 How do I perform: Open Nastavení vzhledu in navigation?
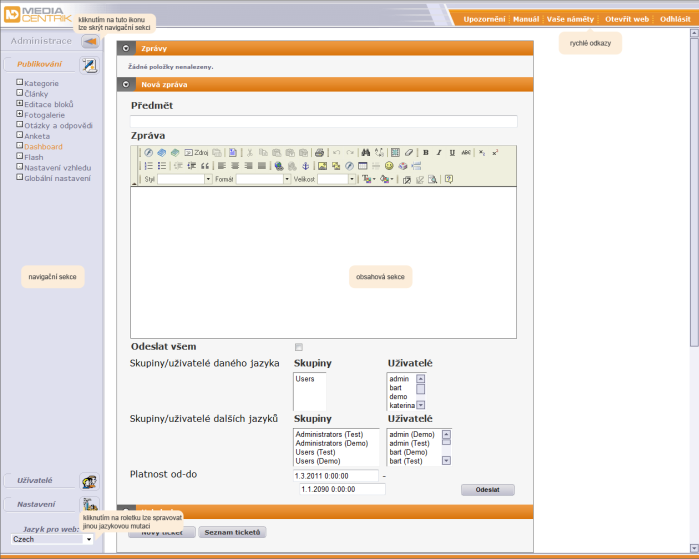point(58,168)
